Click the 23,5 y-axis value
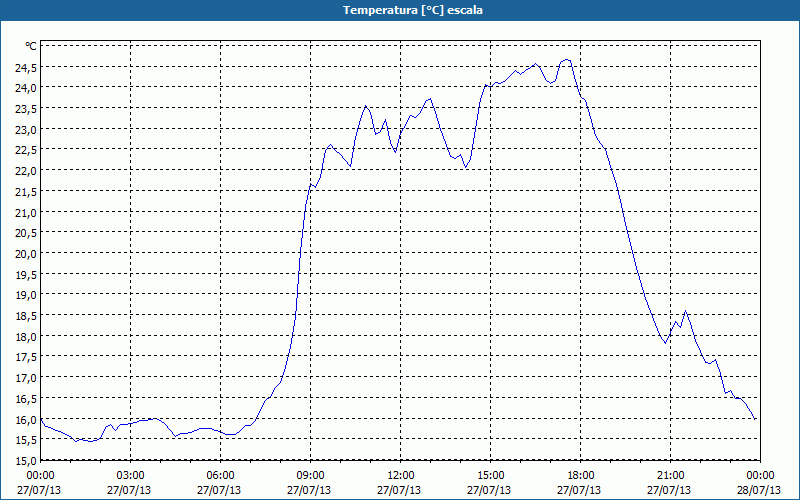 [x=26, y=109]
